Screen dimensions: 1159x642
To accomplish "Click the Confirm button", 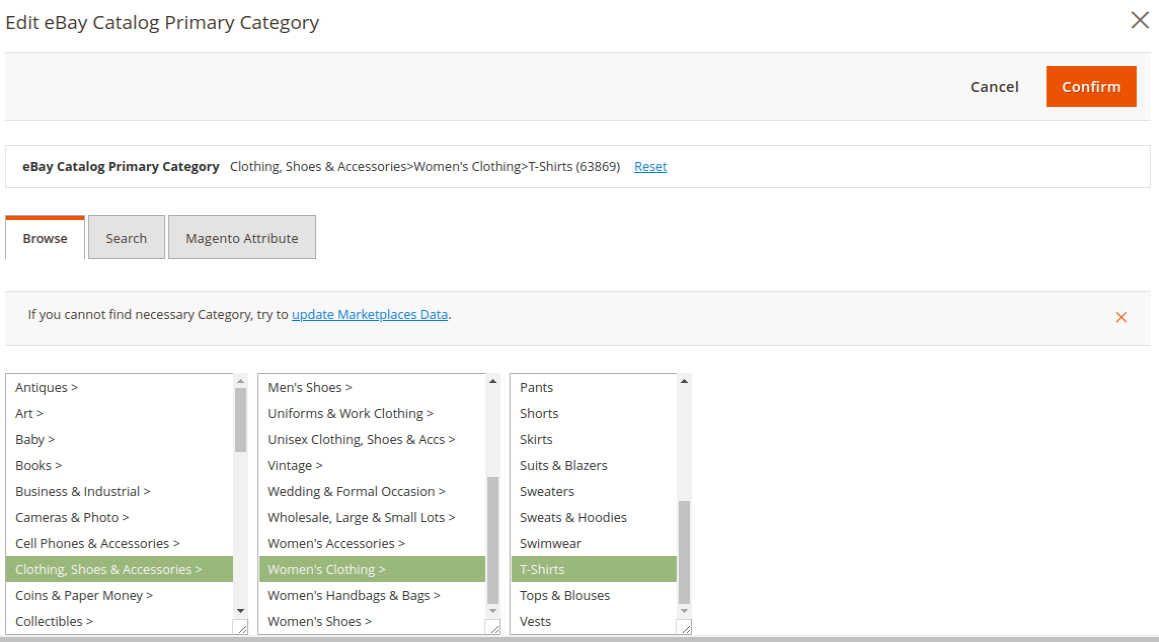I will coord(1091,87).
